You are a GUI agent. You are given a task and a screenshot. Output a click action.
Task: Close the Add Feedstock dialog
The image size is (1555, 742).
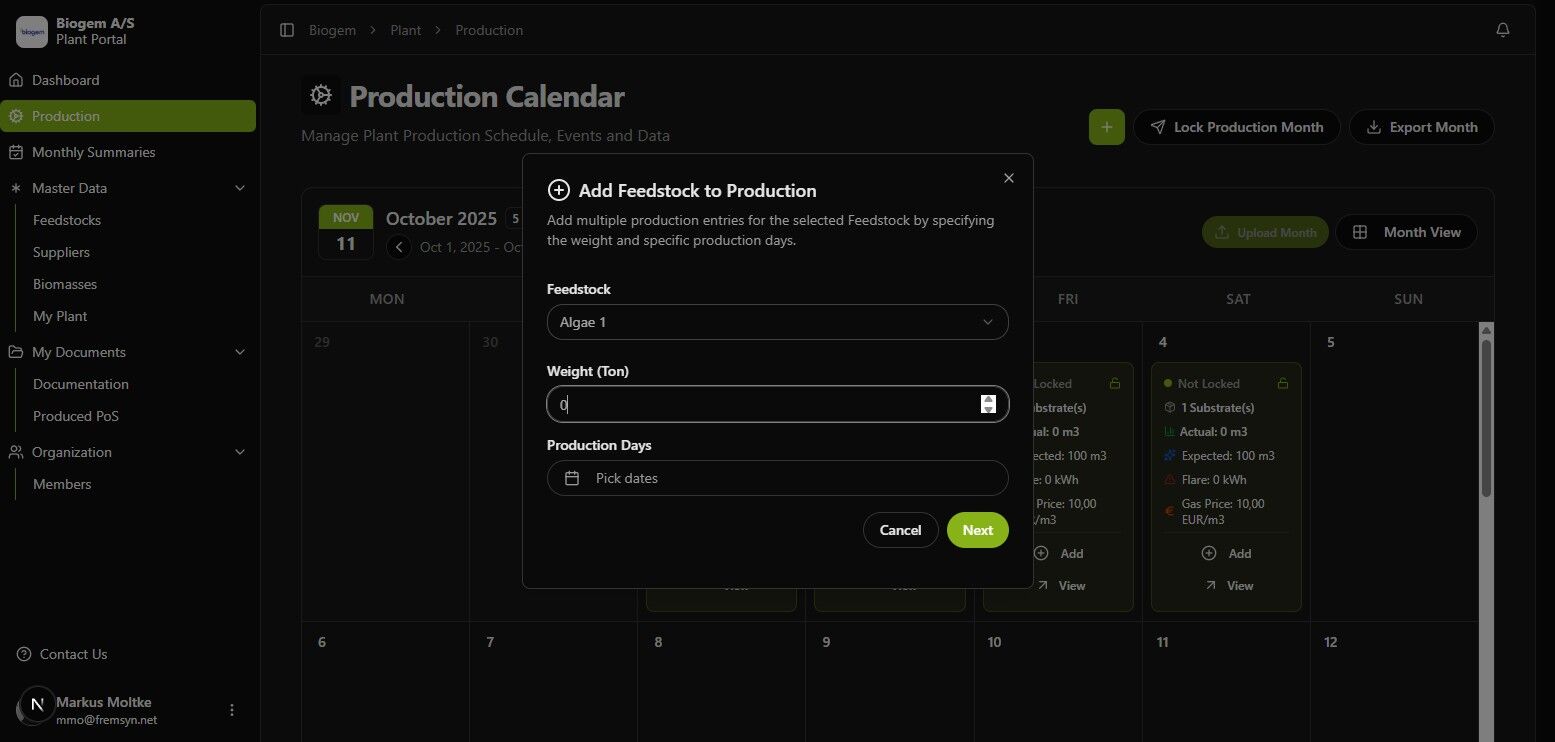pos(1008,178)
